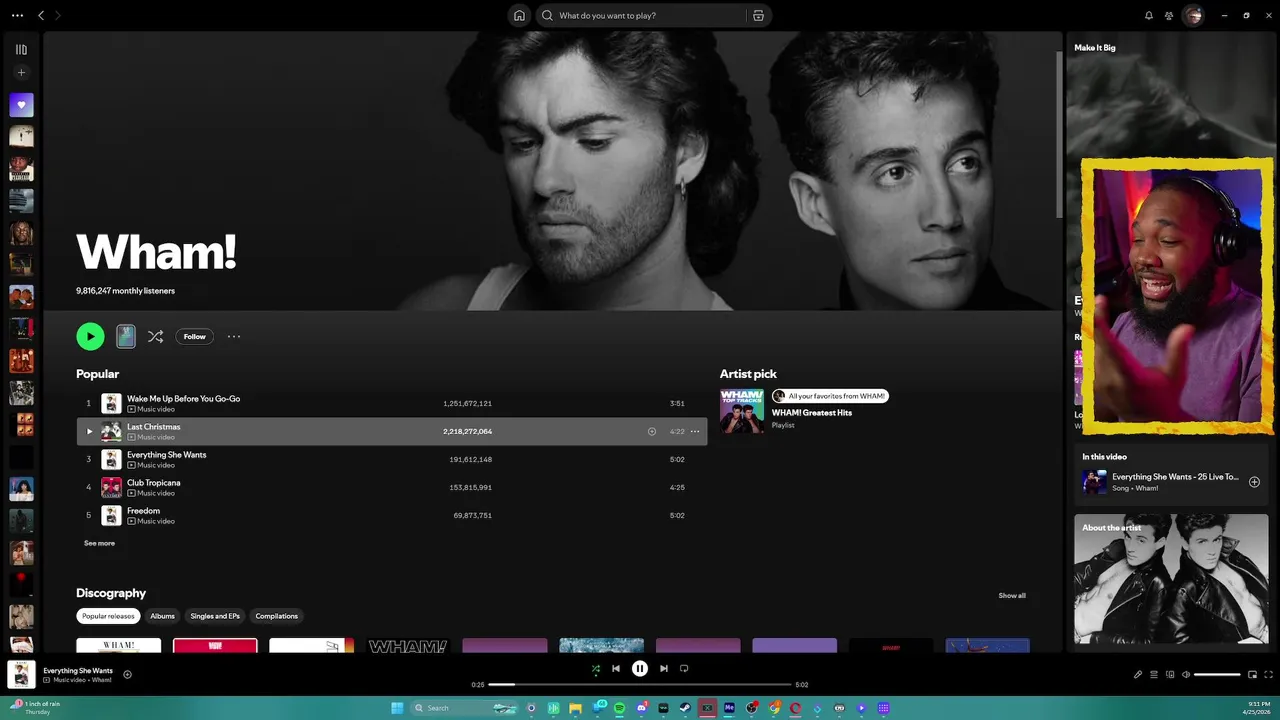Screen dimensions: 1280x720
Task: Open Spotify from the taskbar
Action: click(x=619, y=708)
